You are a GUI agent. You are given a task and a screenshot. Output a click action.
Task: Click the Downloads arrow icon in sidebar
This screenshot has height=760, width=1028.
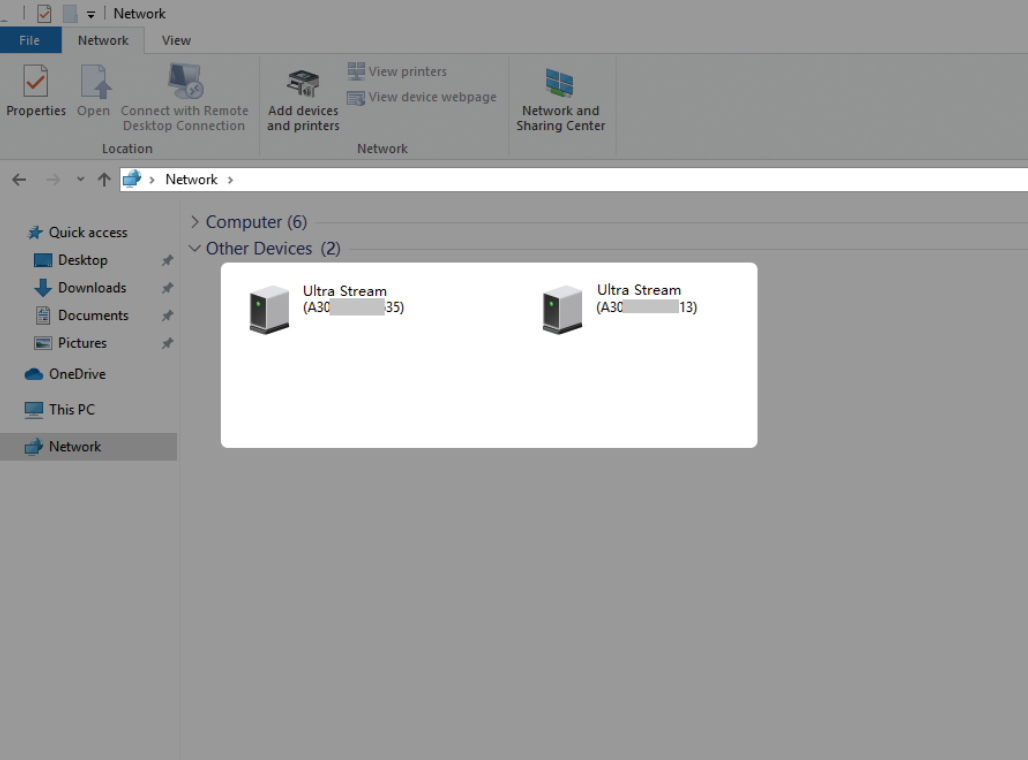click(43, 288)
